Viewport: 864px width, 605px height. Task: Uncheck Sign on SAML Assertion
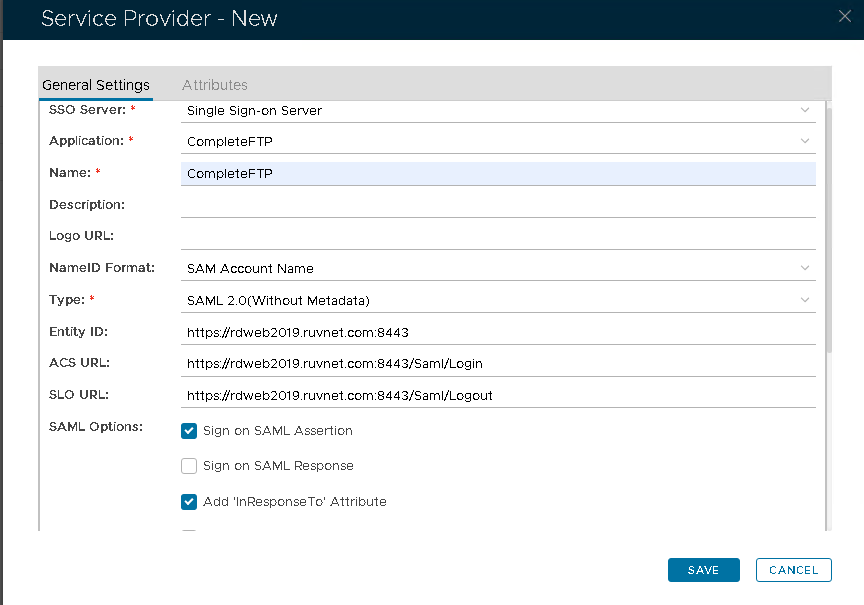click(x=189, y=431)
